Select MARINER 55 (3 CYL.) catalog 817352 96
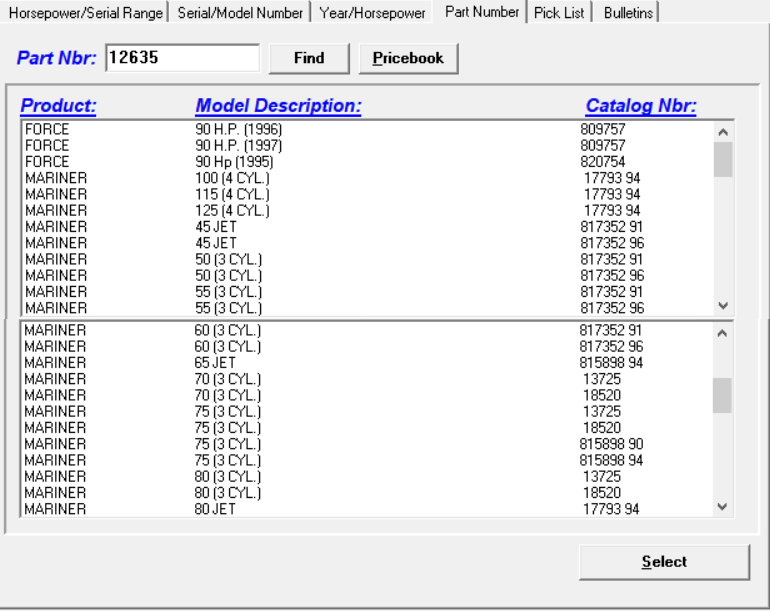Screen dimensions: 770x611 pyautogui.click(x=367, y=307)
